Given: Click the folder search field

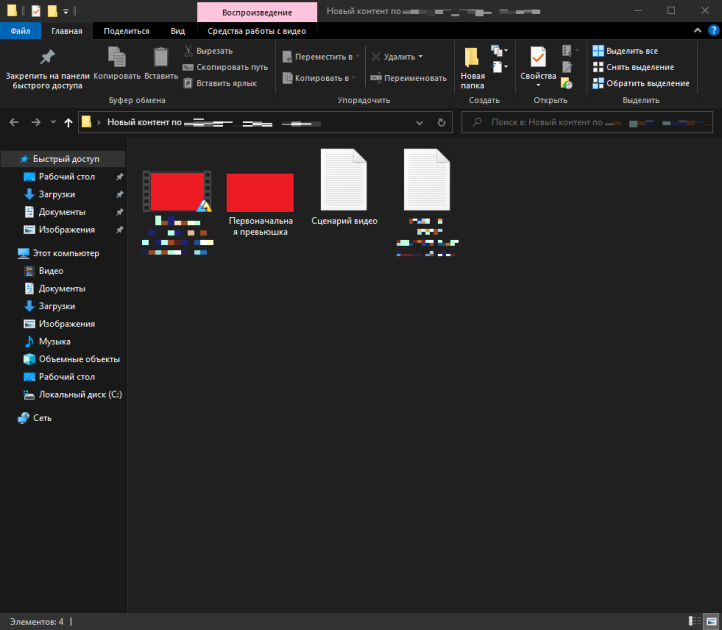Looking at the screenshot, I should (587, 122).
